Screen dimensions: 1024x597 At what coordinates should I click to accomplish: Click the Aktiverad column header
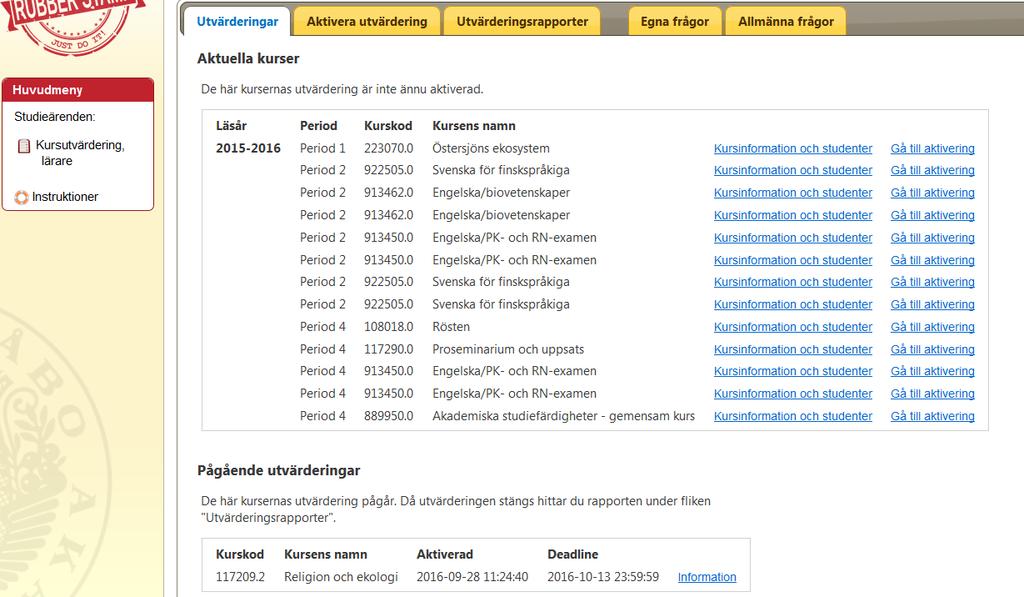coord(445,554)
